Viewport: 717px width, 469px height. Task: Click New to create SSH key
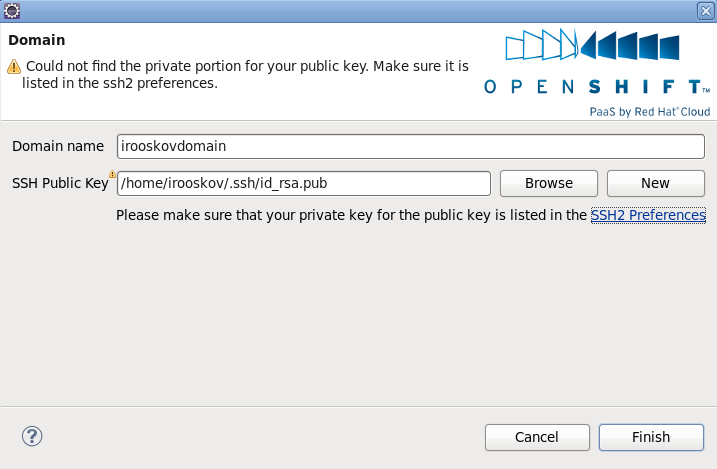[x=656, y=183]
